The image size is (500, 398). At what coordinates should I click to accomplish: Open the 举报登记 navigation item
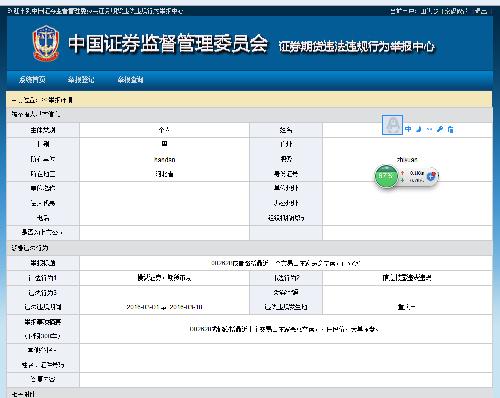click(x=81, y=80)
